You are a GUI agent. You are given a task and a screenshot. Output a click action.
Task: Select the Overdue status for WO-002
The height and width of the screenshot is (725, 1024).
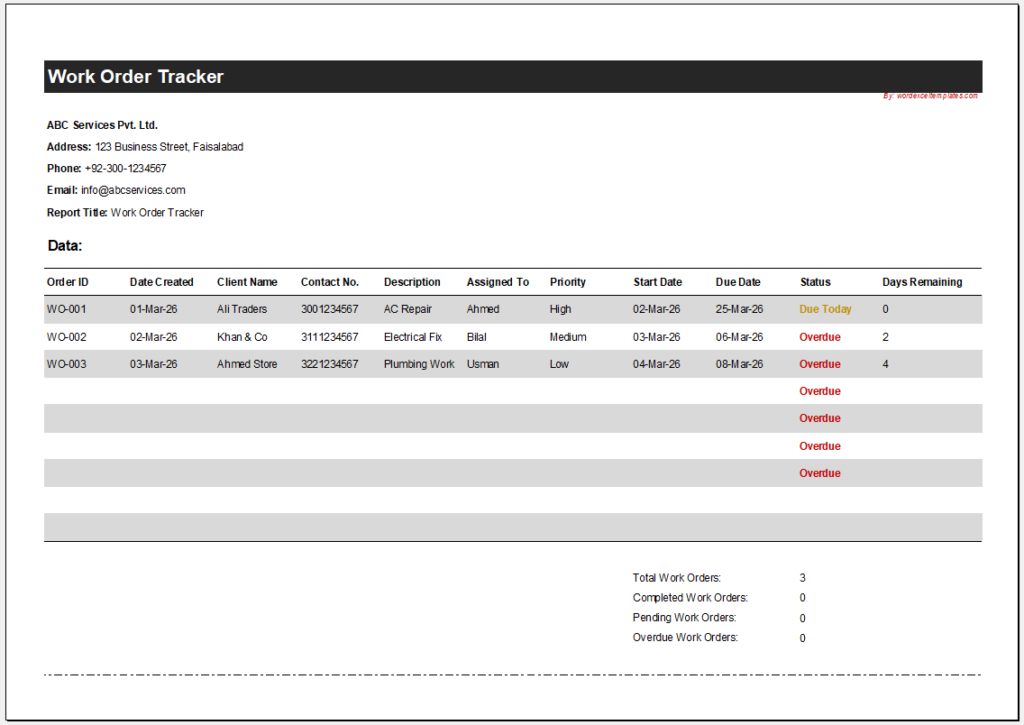point(820,337)
